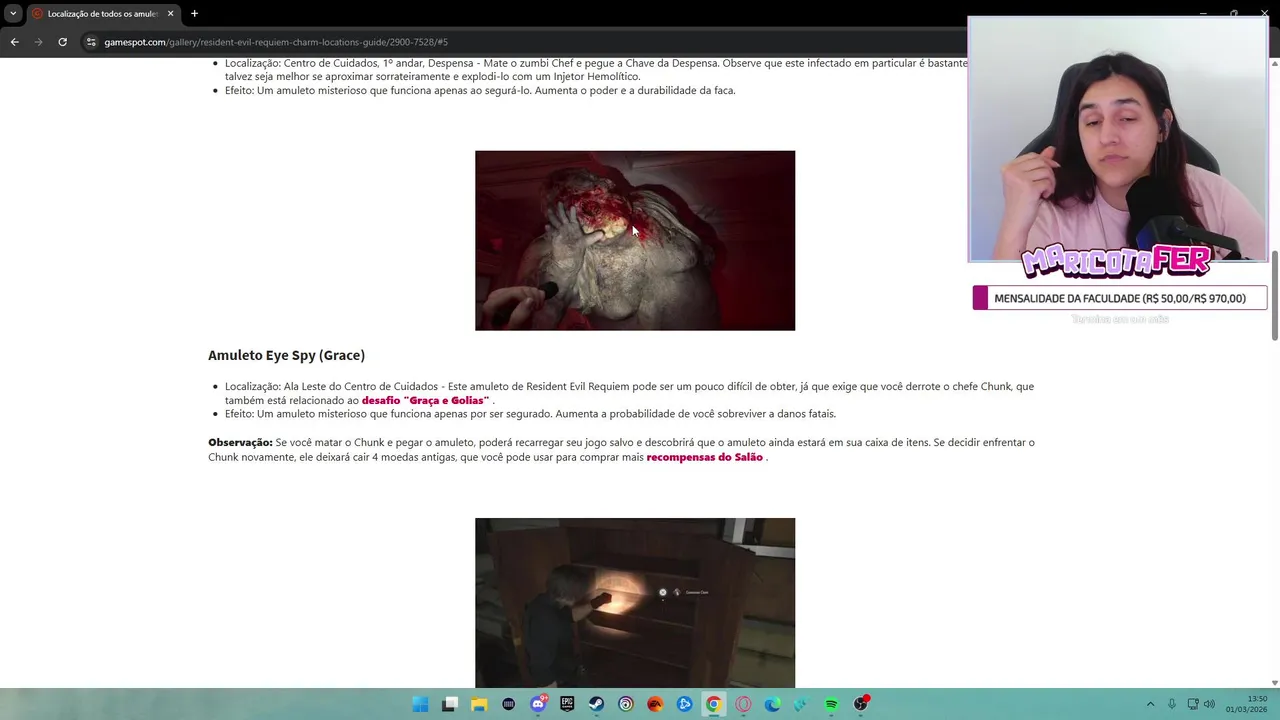Click the gamespot.com address bar URL
Screen dimensions: 1280x720
pyautogui.click(x=276, y=42)
